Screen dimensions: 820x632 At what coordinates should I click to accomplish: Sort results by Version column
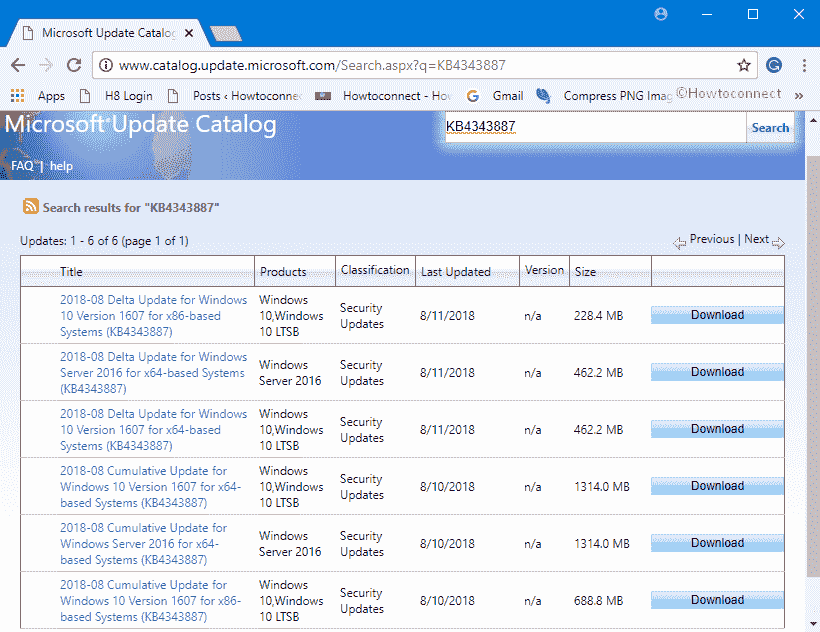tap(544, 270)
